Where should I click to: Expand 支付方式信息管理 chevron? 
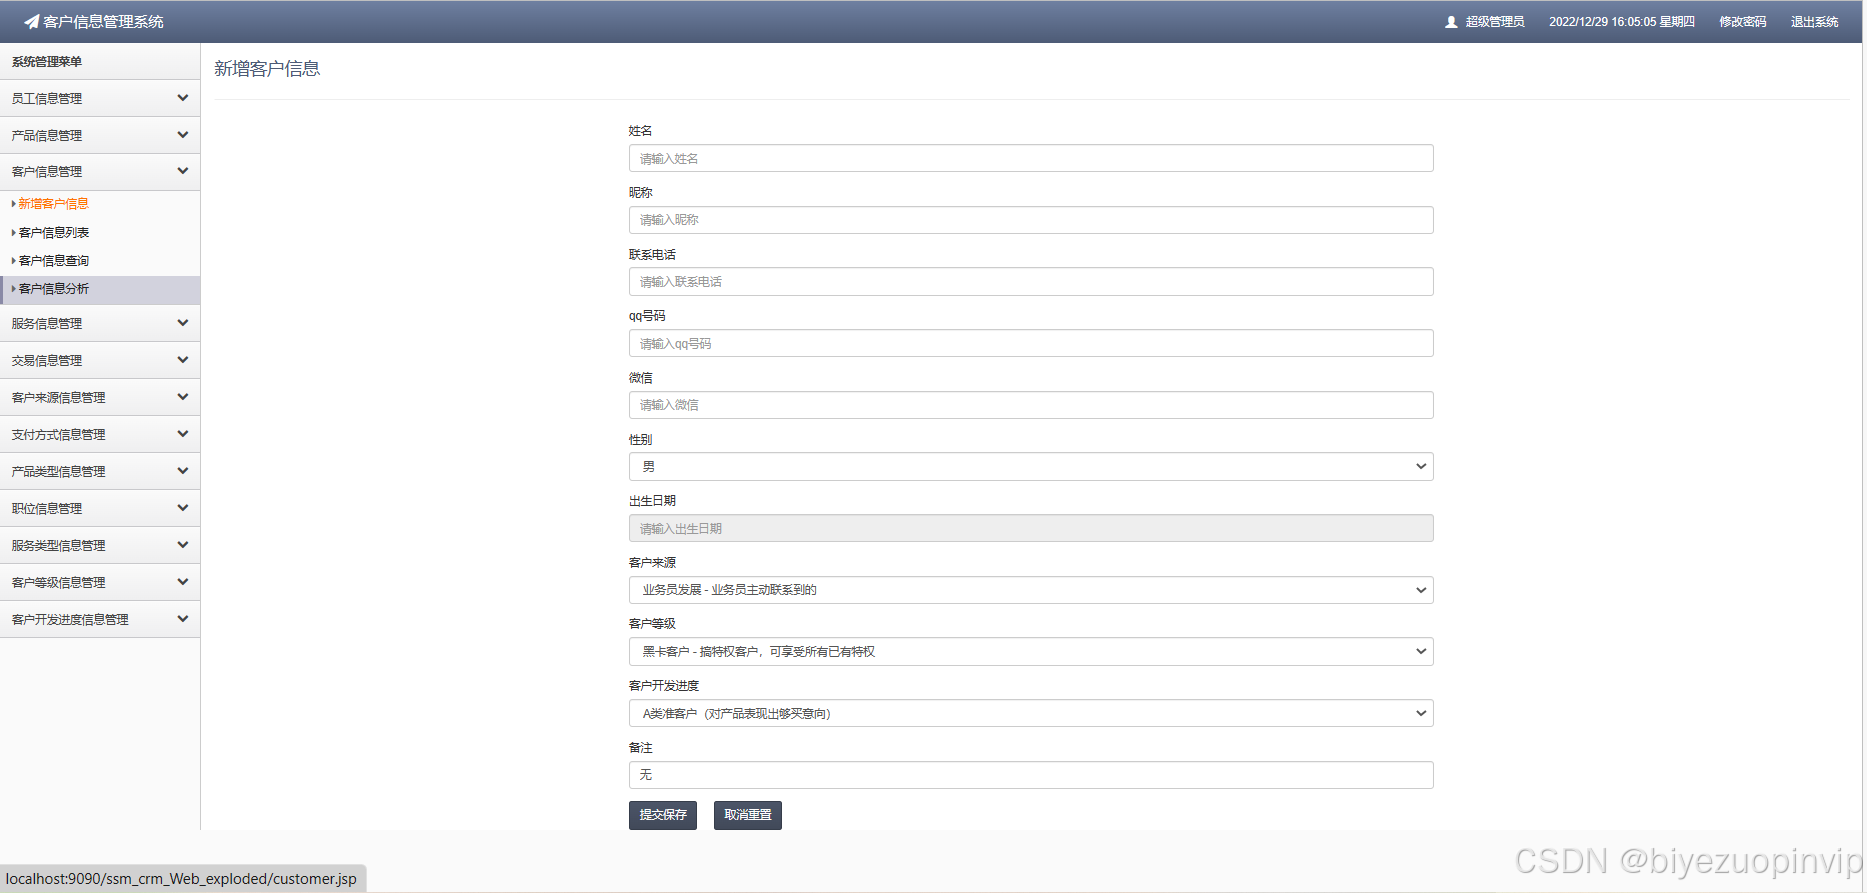(x=183, y=434)
